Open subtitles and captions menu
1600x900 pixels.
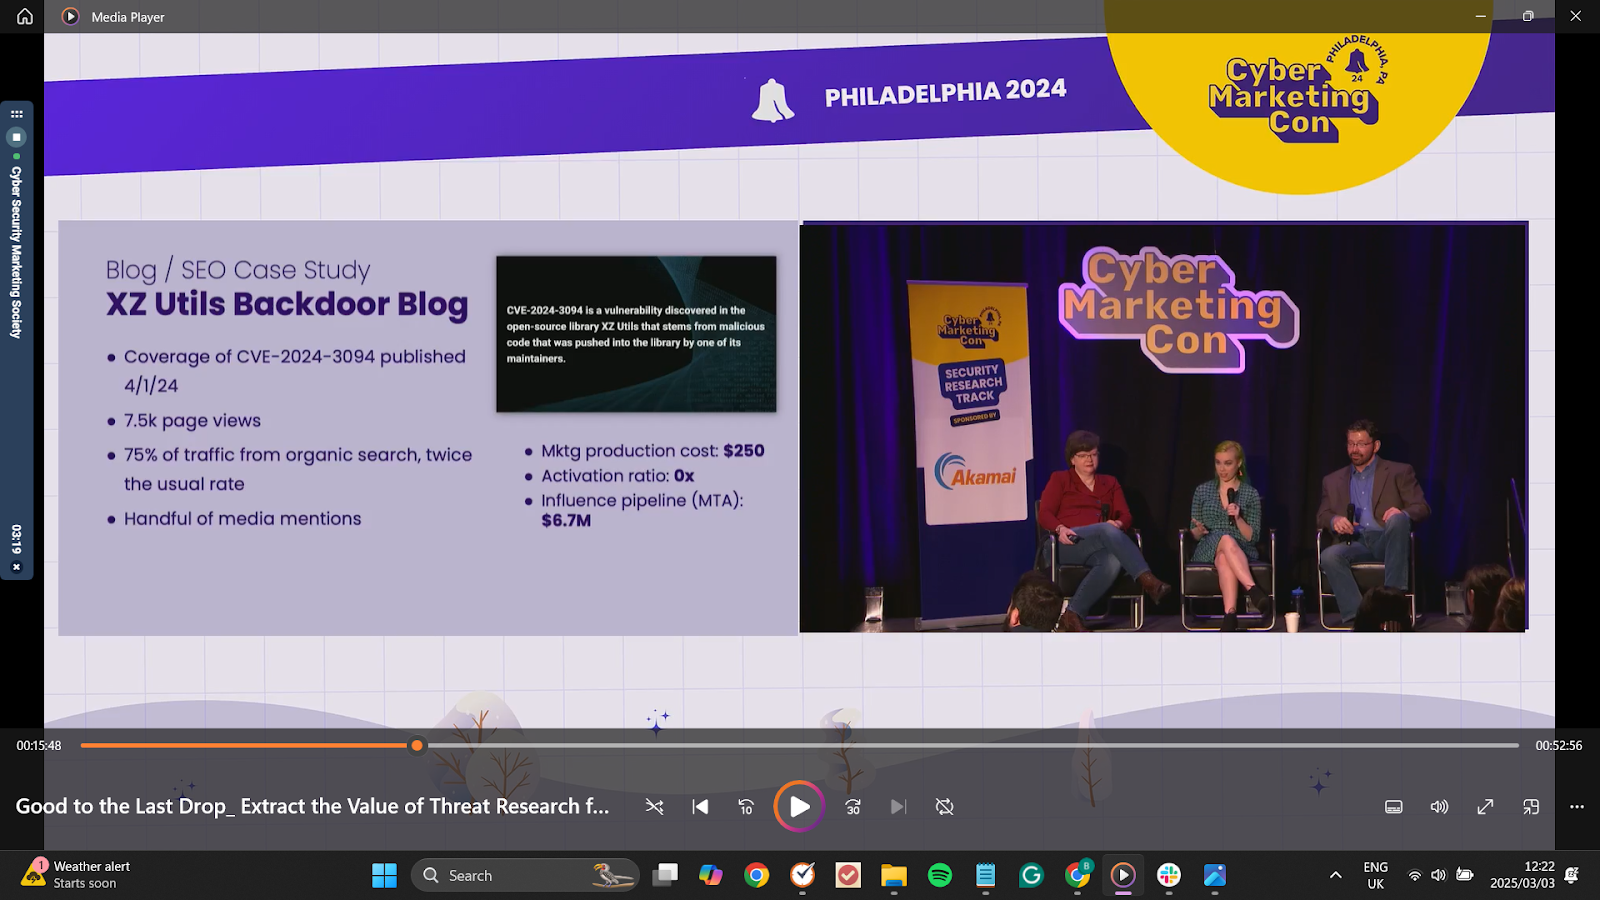click(1394, 806)
